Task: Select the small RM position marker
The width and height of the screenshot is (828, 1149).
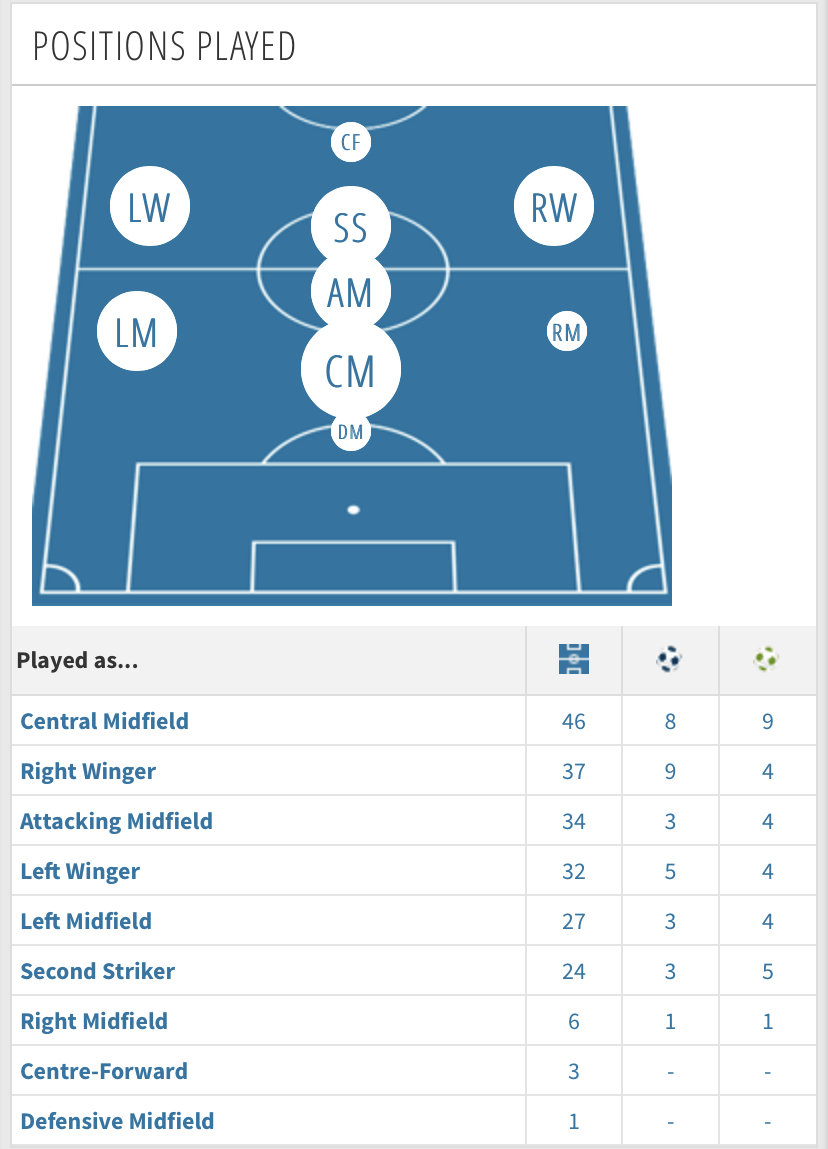Action: [566, 332]
